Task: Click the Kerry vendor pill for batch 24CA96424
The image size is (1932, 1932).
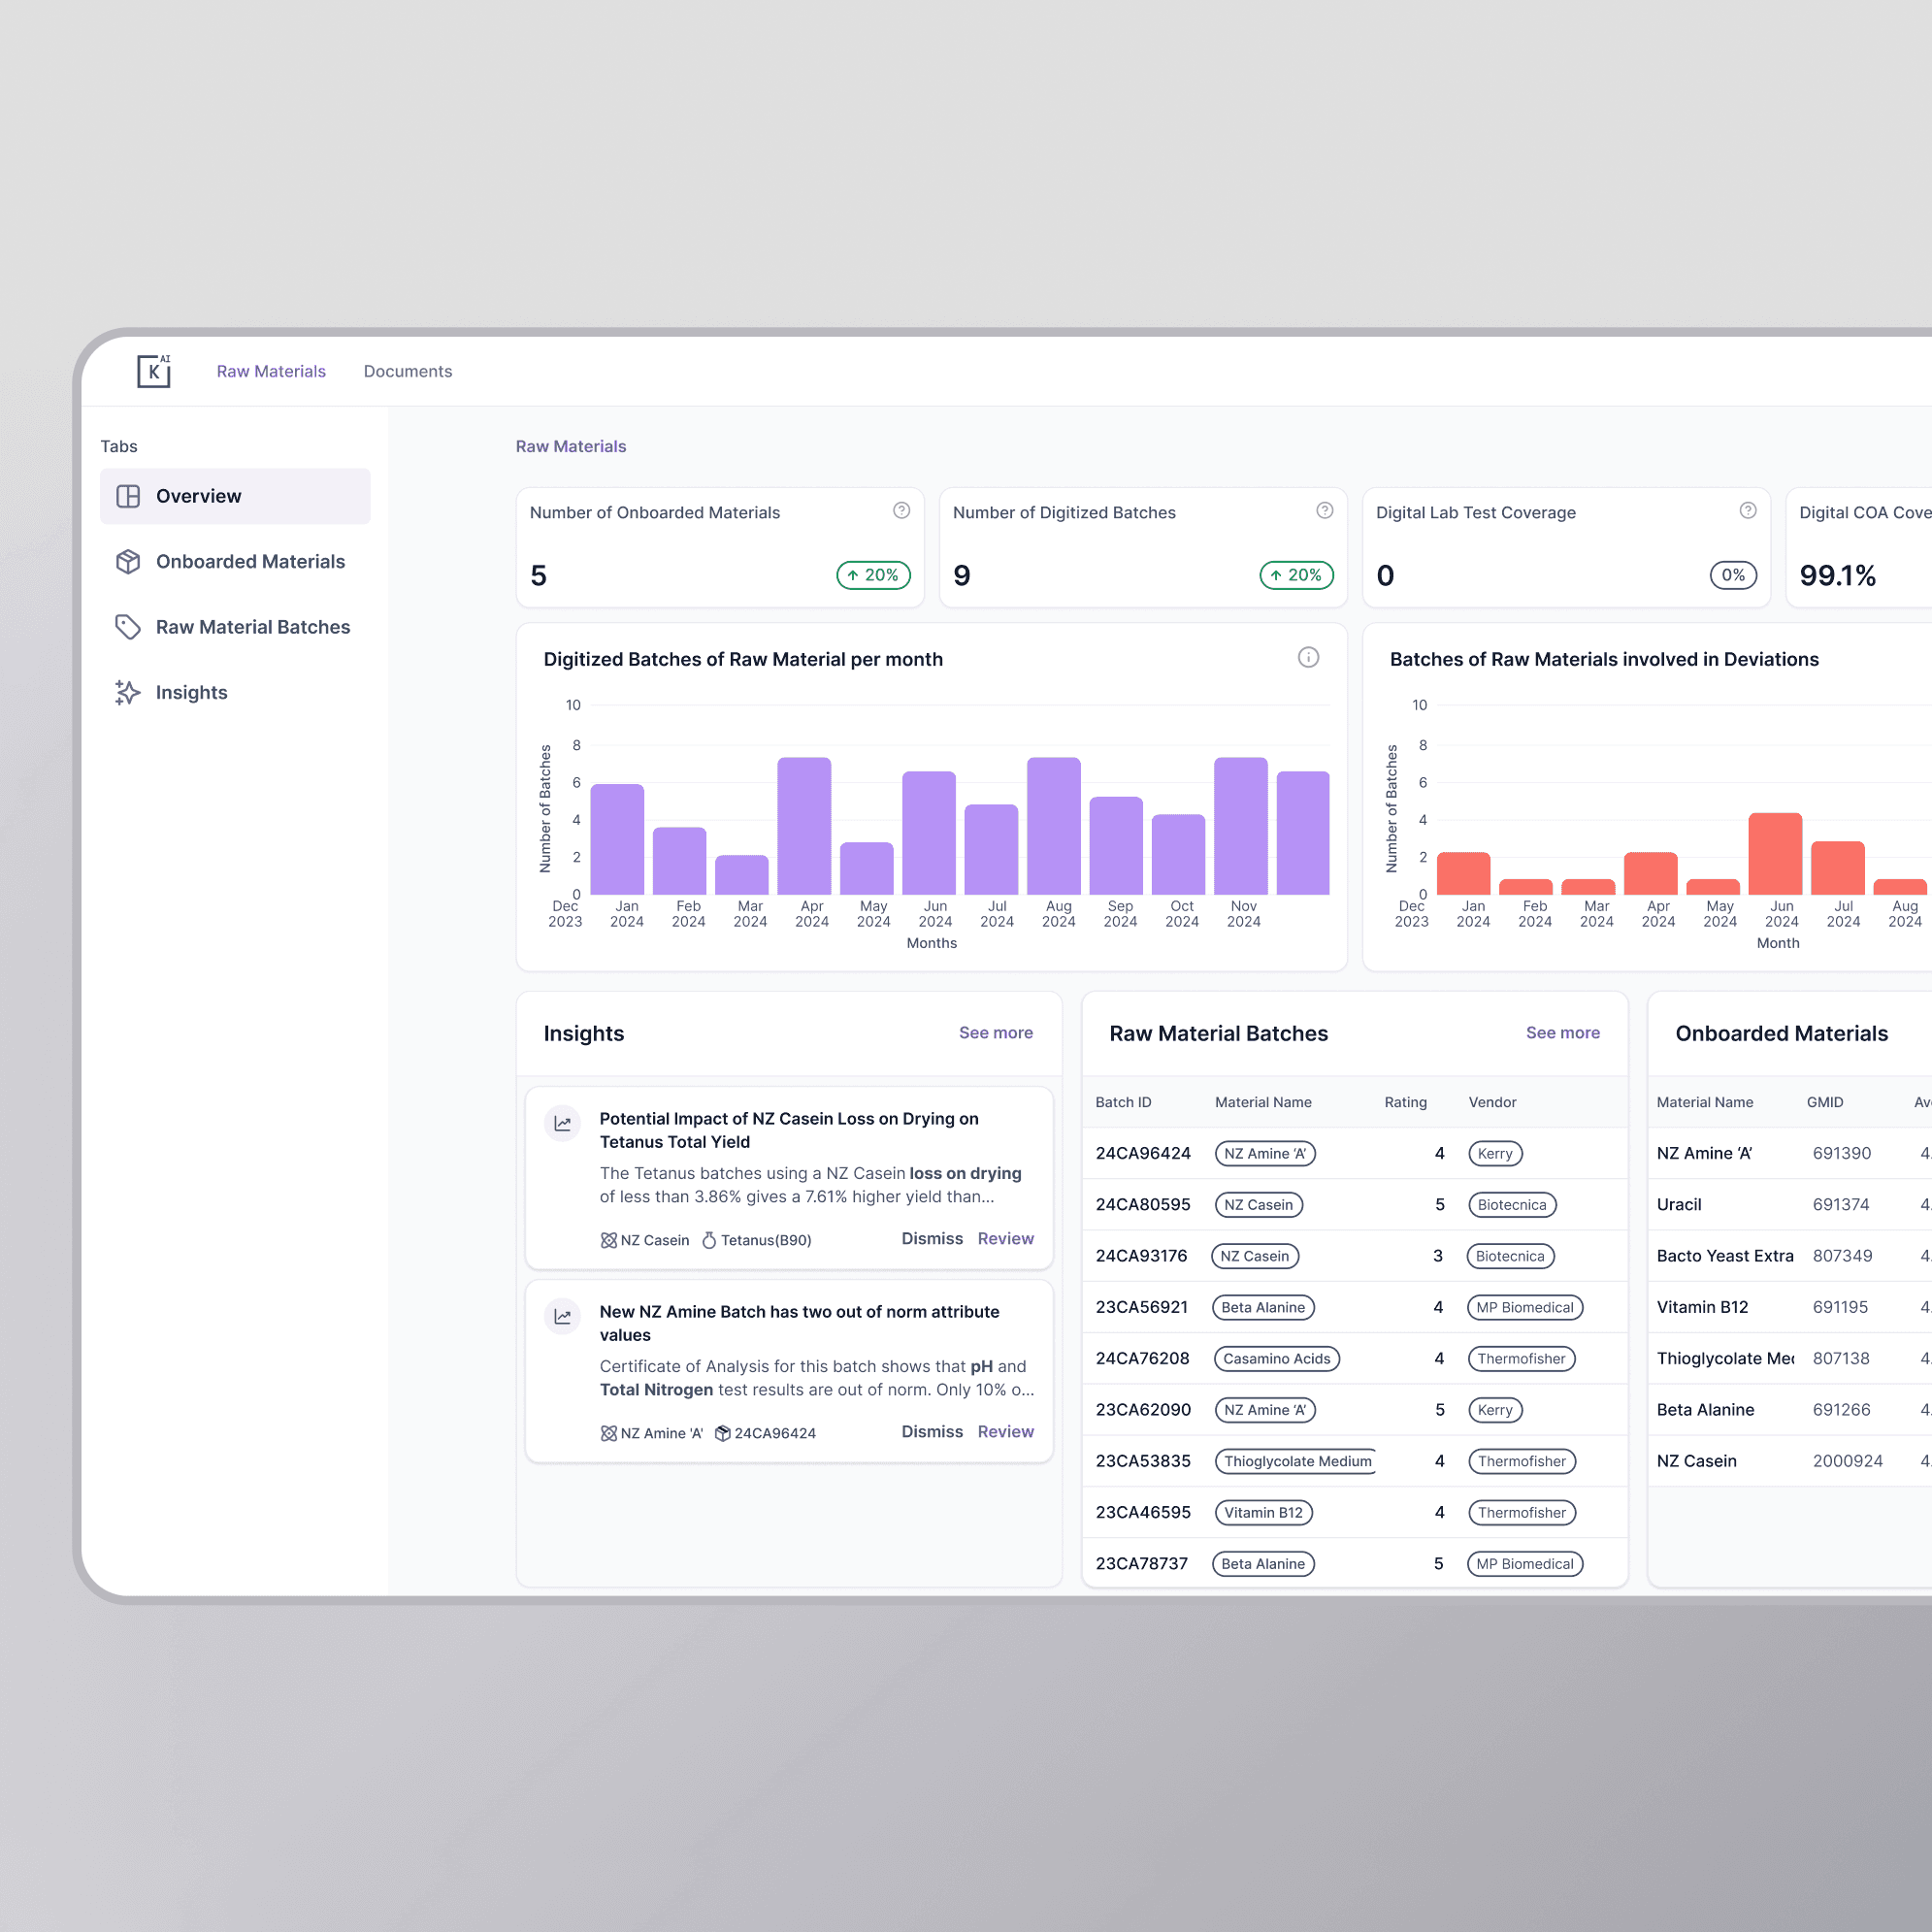Action: coord(1495,1153)
